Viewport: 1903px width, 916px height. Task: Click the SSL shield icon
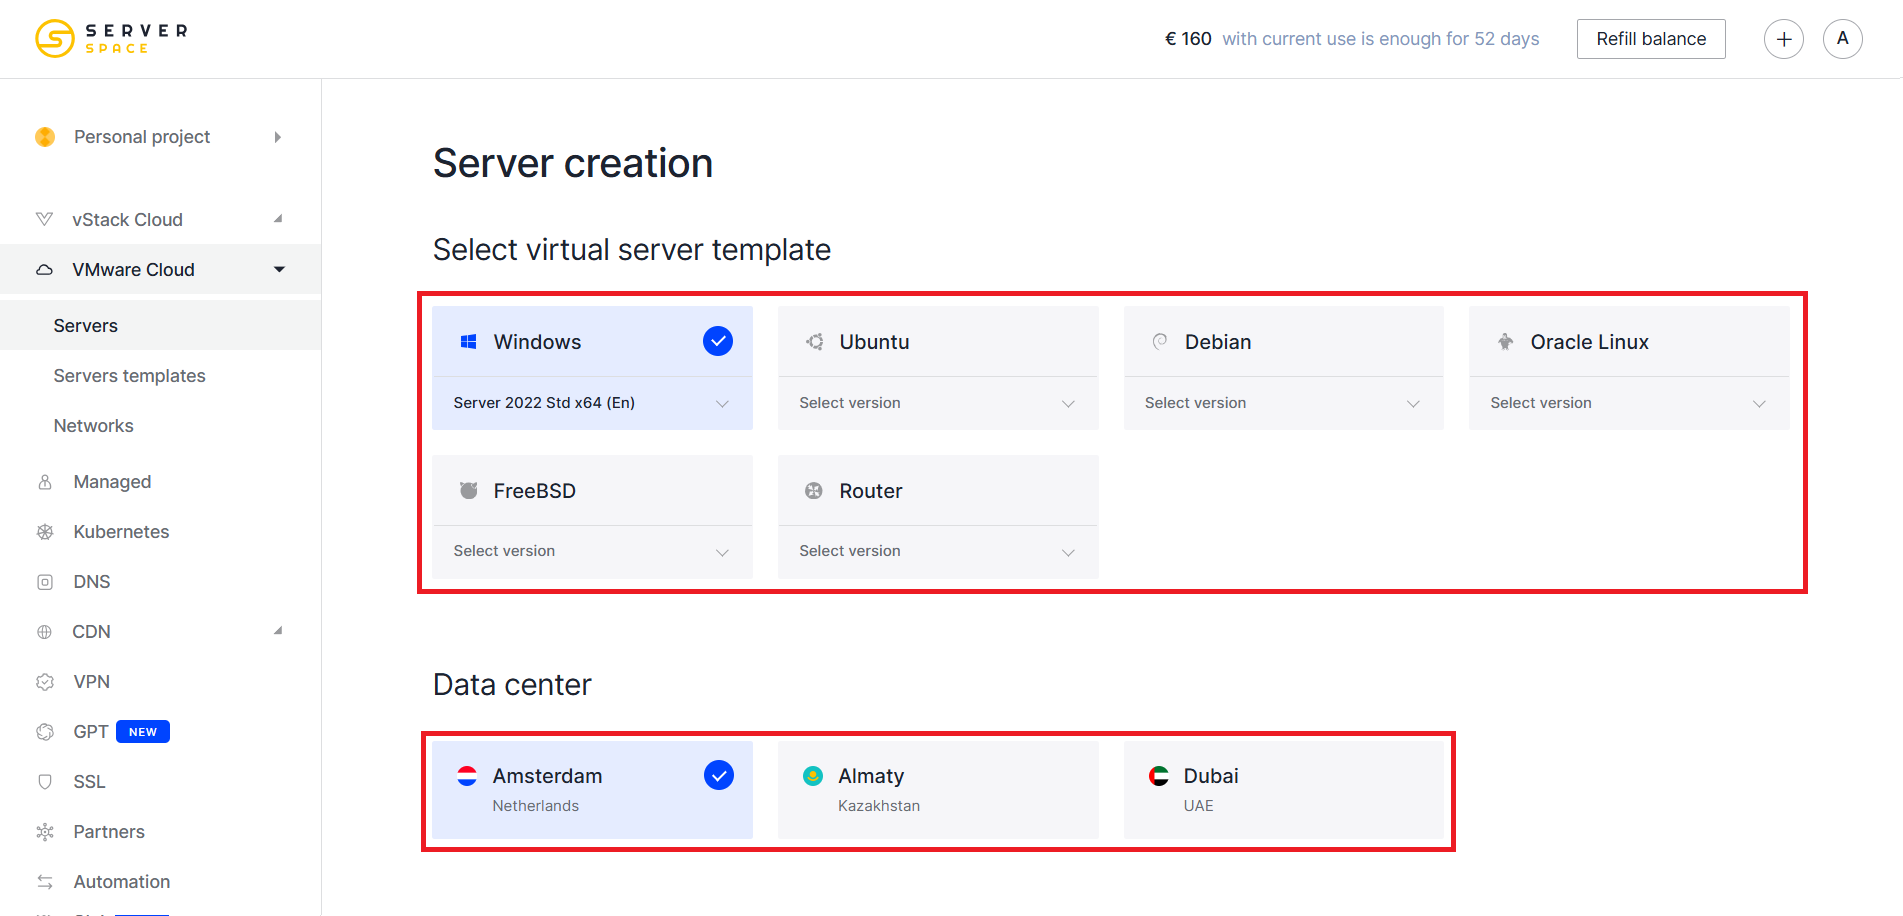point(45,782)
